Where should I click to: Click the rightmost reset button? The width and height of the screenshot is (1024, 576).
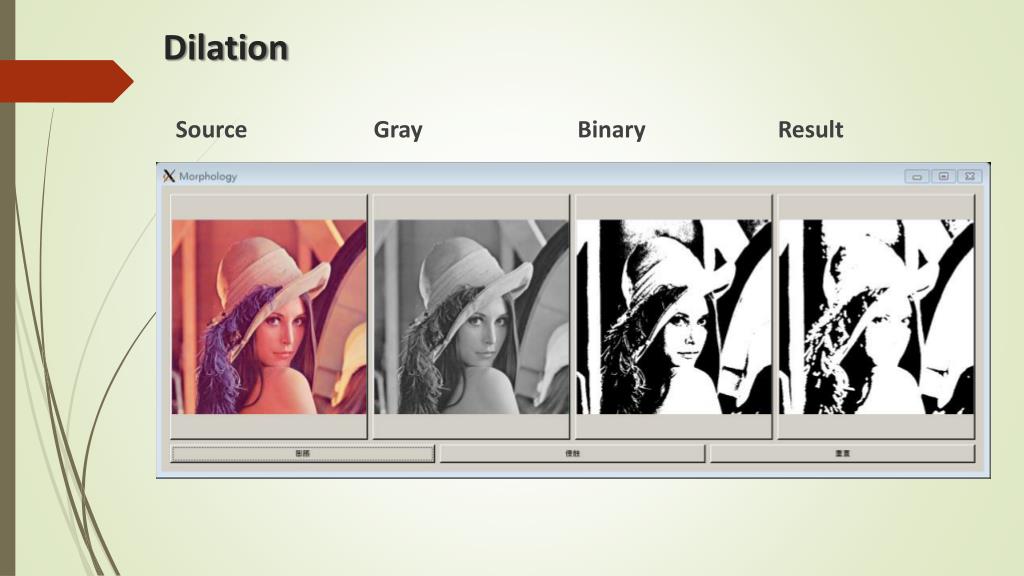(x=842, y=453)
